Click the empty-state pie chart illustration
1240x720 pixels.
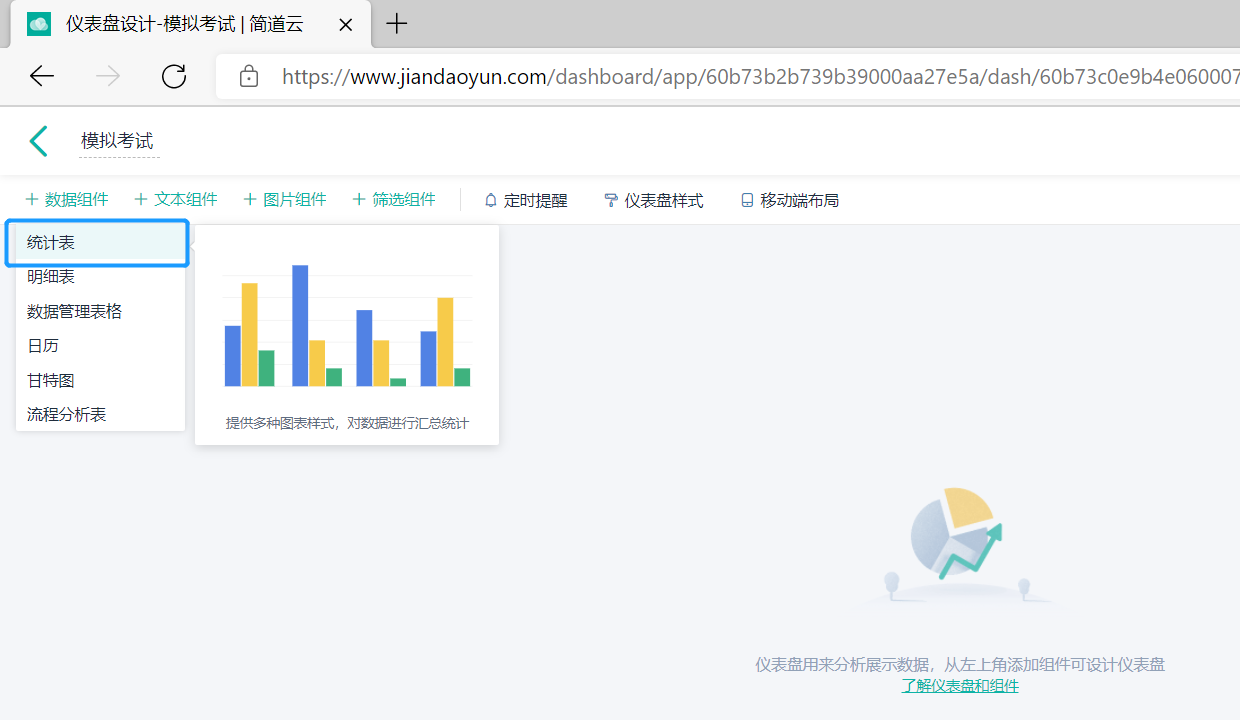[x=957, y=545]
